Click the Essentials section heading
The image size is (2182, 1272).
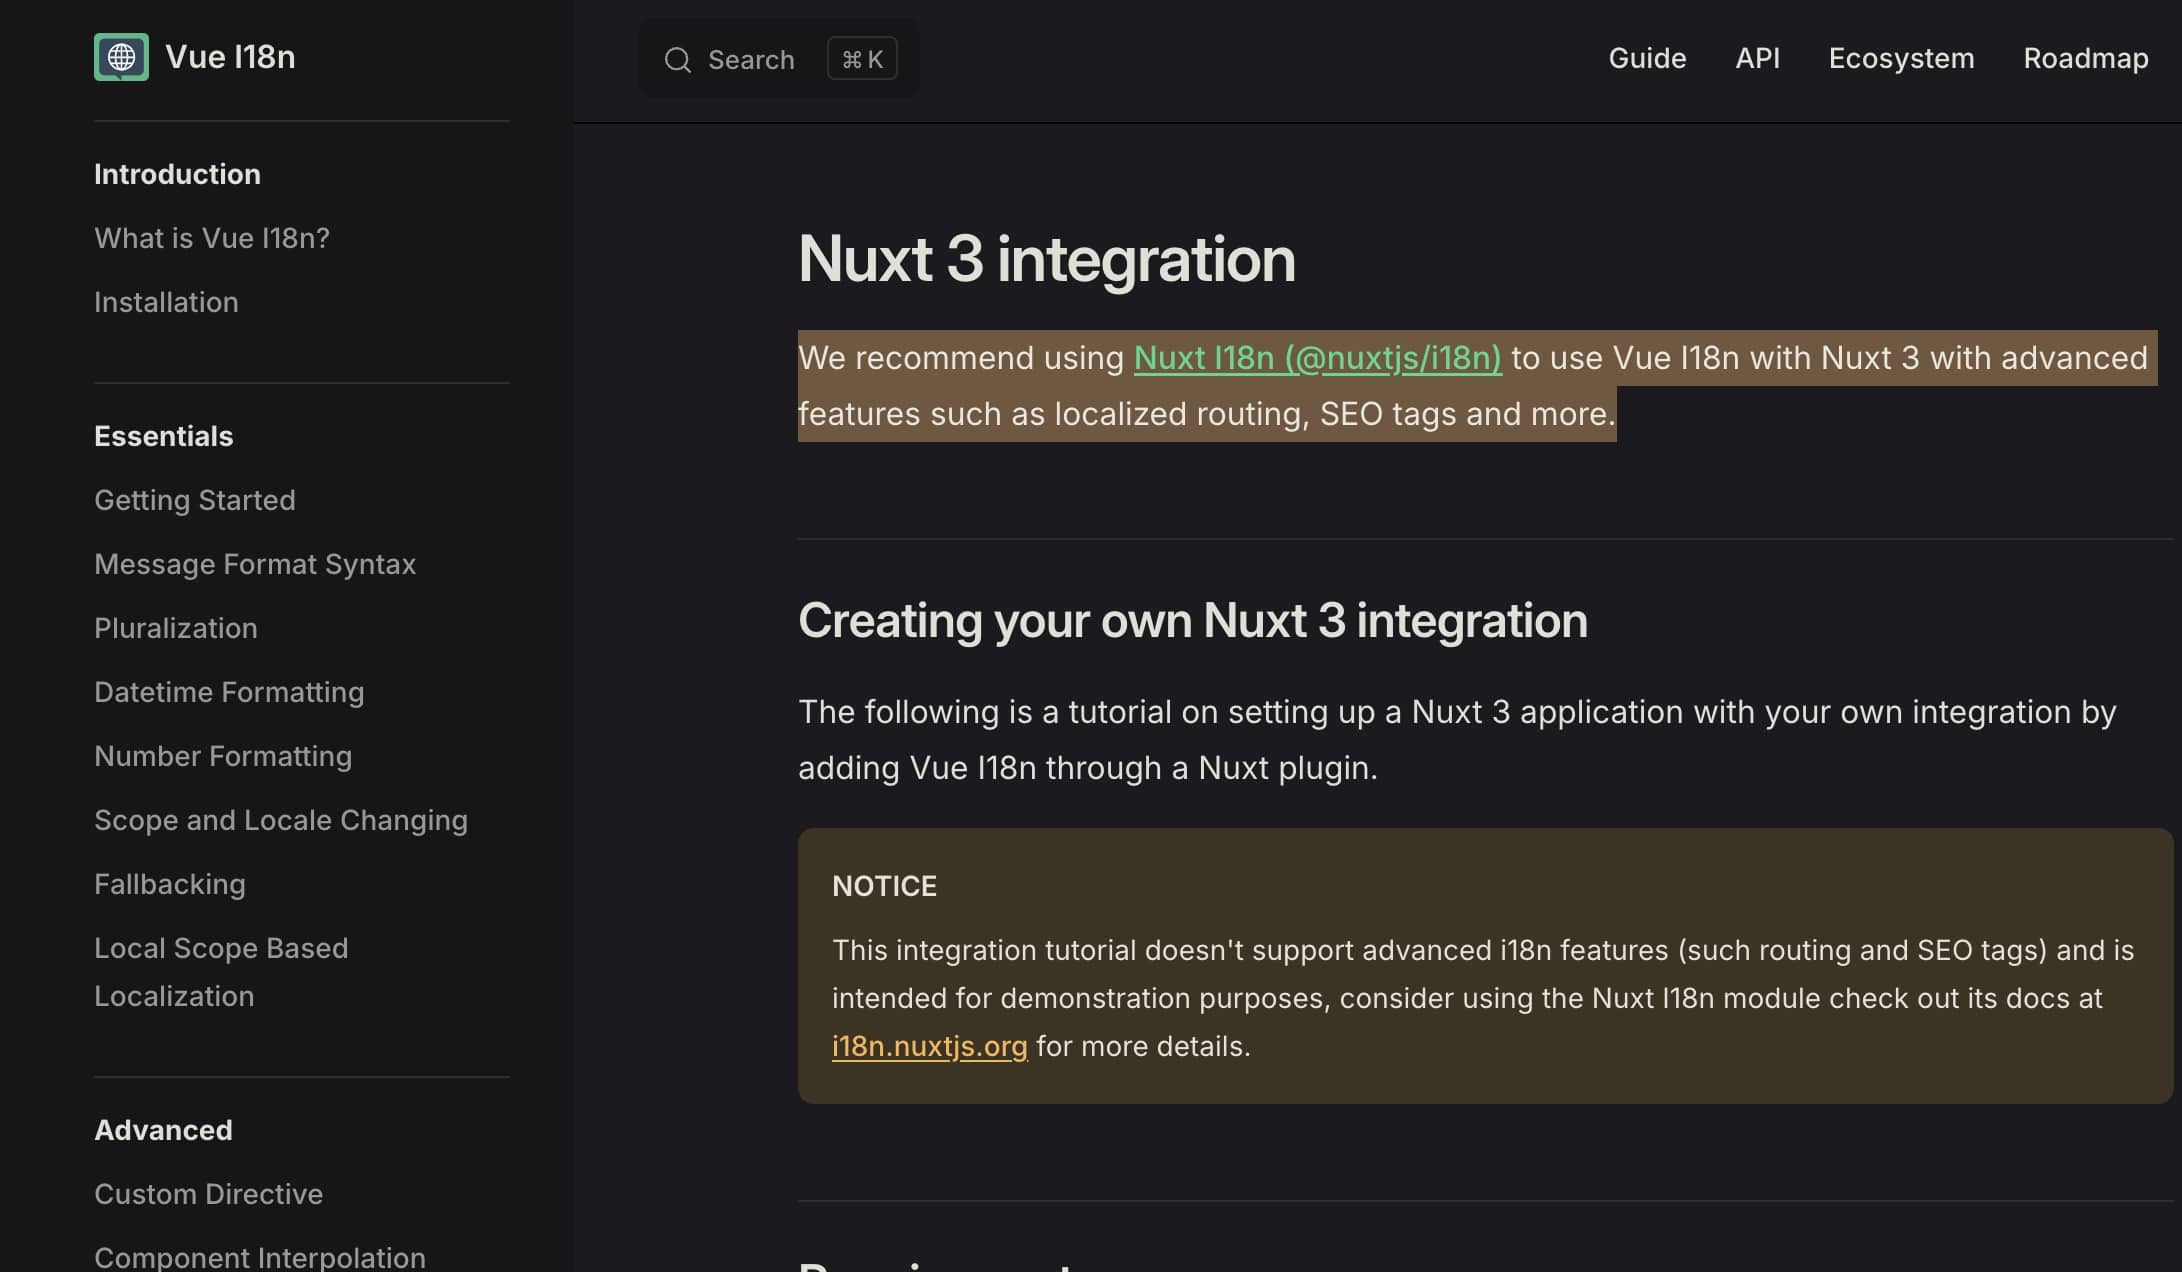coord(163,436)
